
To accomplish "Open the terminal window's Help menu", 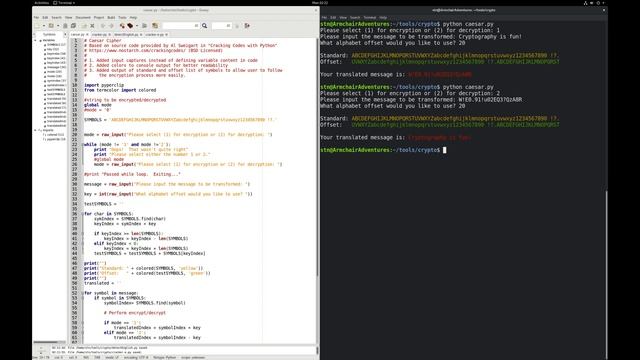I will tap(383, 18).
